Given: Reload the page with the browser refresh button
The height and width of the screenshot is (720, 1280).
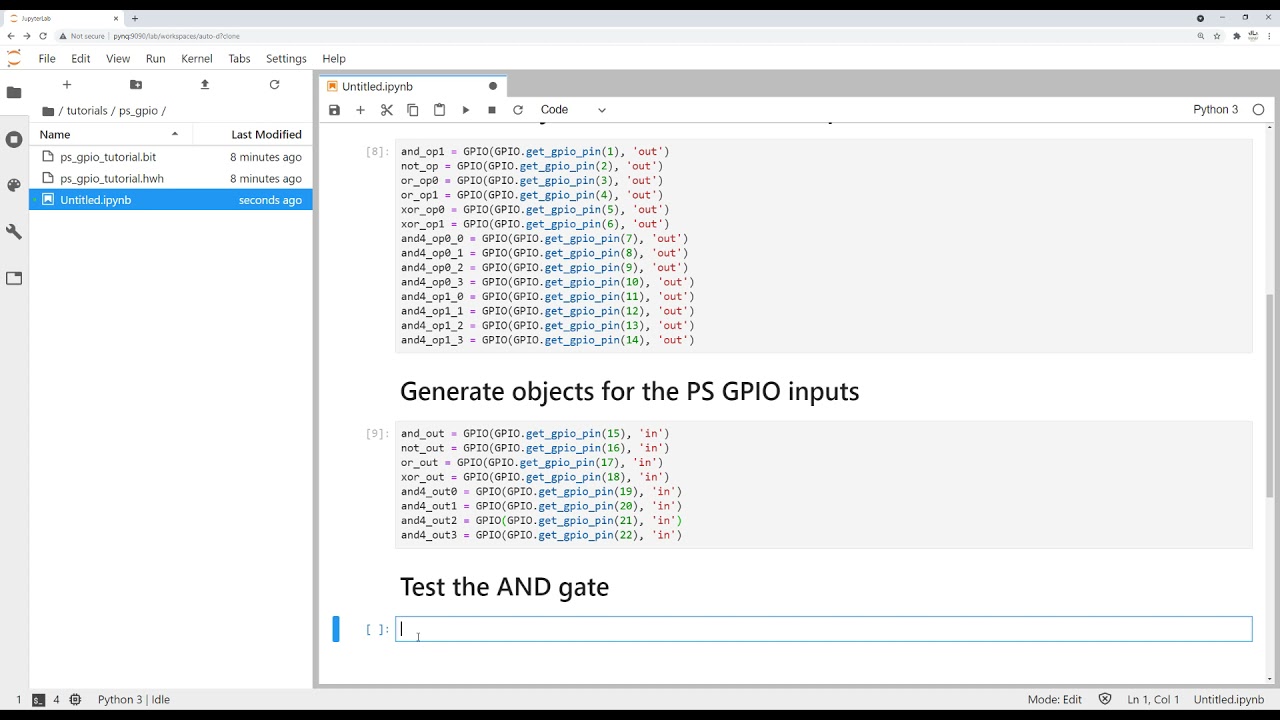Looking at the screenshot, I should tap(43, 36).
